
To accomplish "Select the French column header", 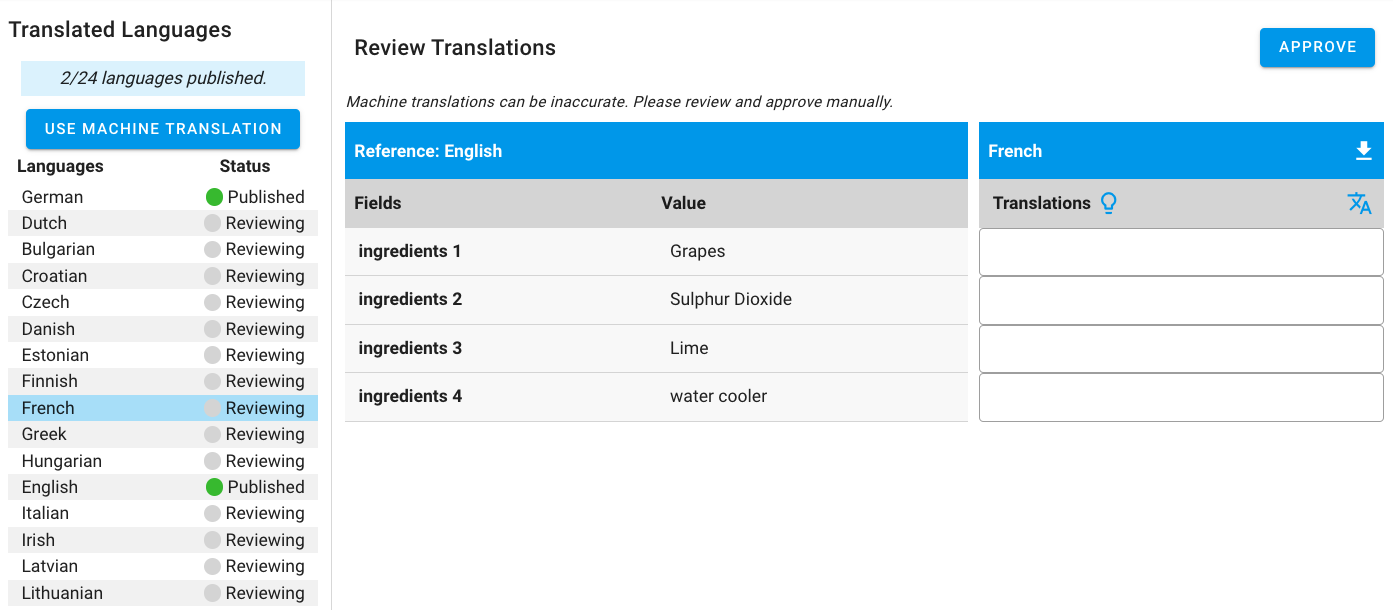I will [x=1015, y=150].
